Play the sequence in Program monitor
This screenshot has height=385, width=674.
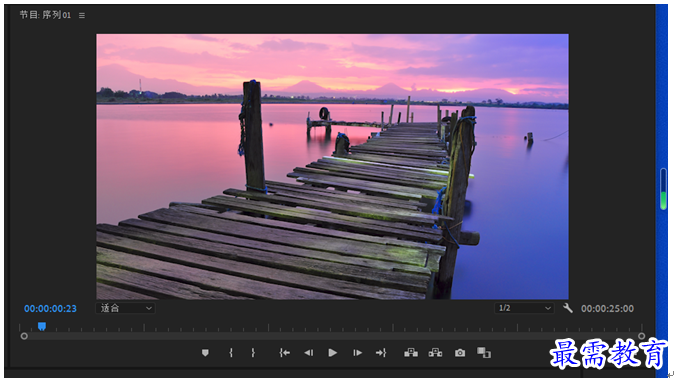[x=332, y=353]
